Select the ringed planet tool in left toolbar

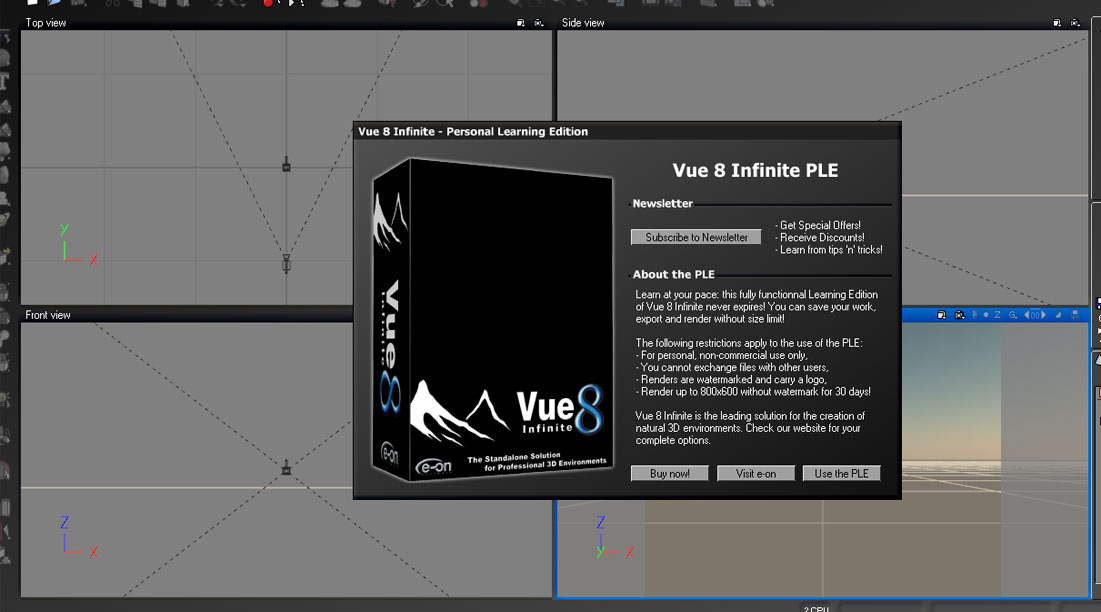4,220
